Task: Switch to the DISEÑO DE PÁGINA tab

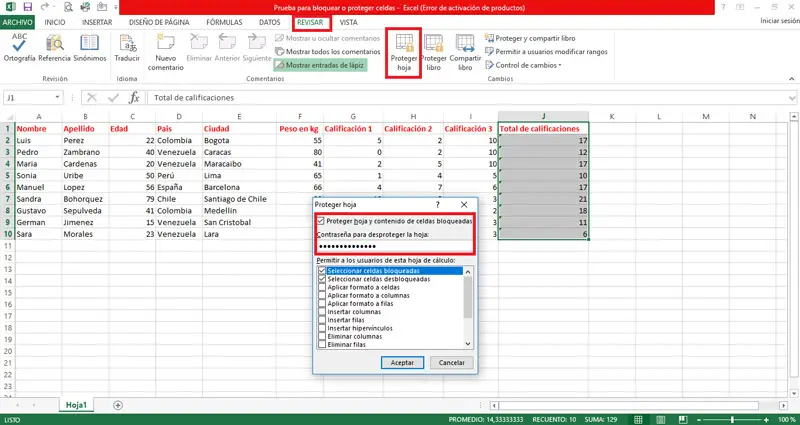Action: coord(159,22)
